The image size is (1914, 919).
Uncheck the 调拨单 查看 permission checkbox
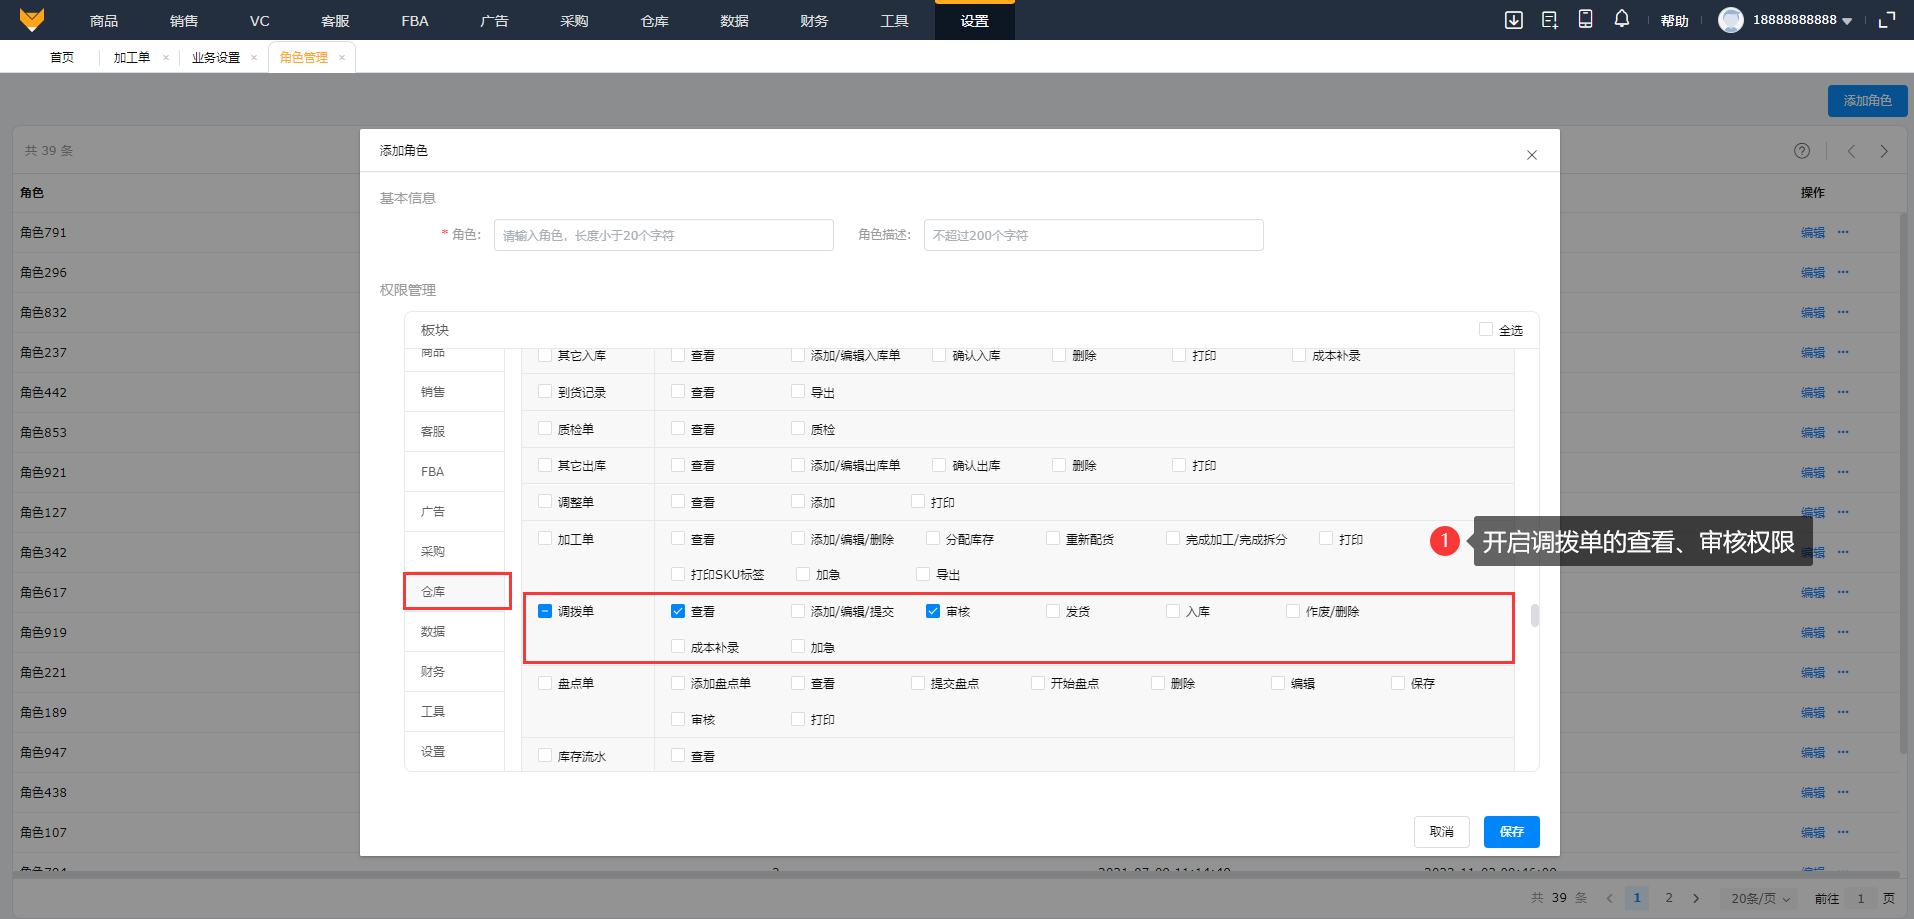point(678,611)
